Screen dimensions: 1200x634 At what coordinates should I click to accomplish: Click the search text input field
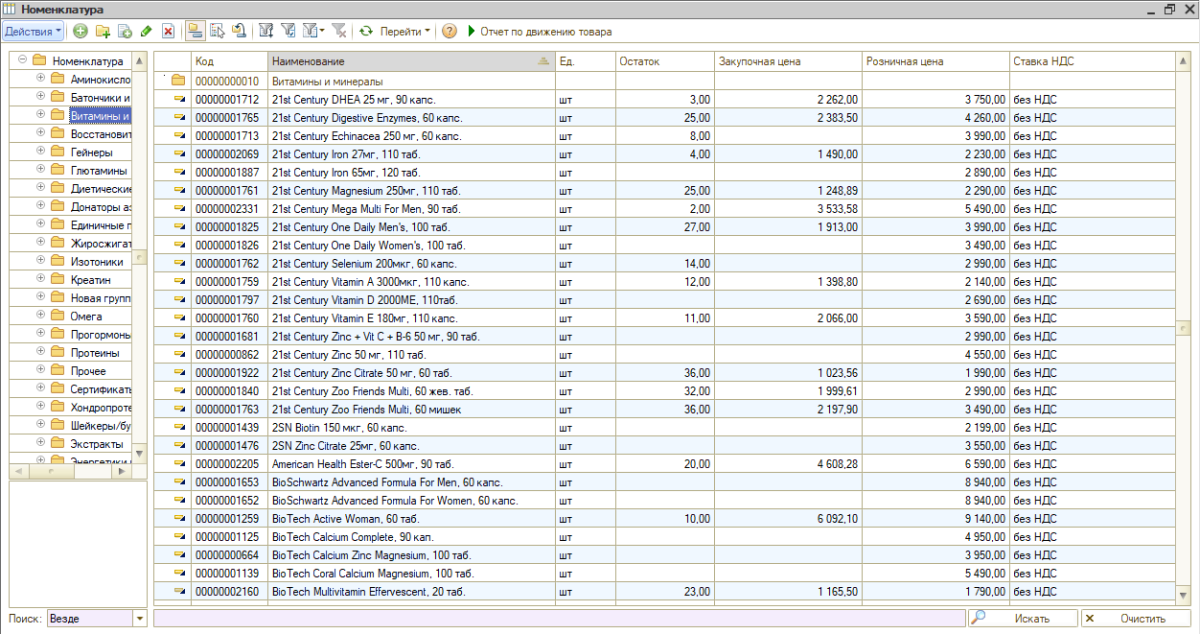tap(560, 619)
